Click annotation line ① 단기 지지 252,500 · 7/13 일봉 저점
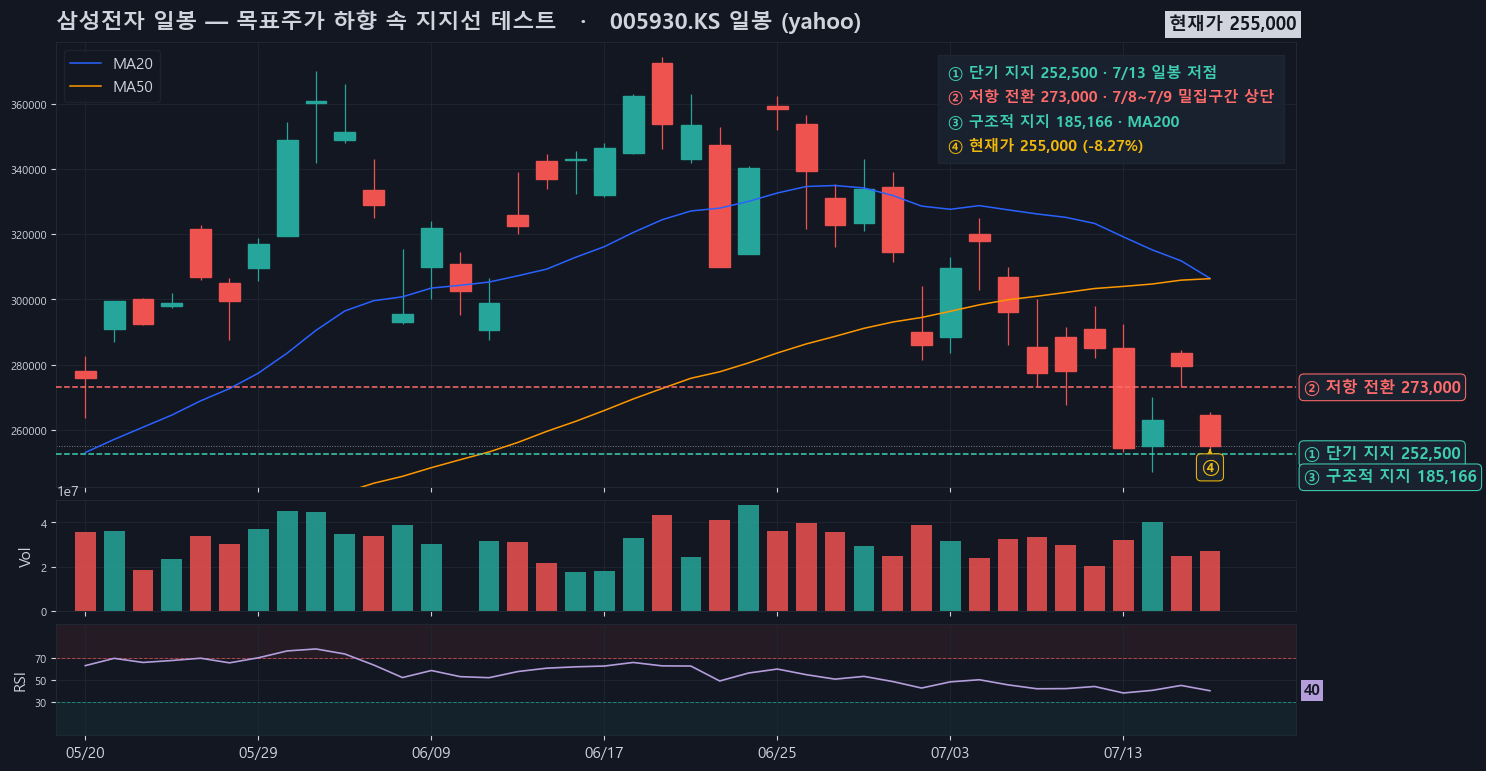Viewport: 1486px width, 771px height. [1082, 73]
